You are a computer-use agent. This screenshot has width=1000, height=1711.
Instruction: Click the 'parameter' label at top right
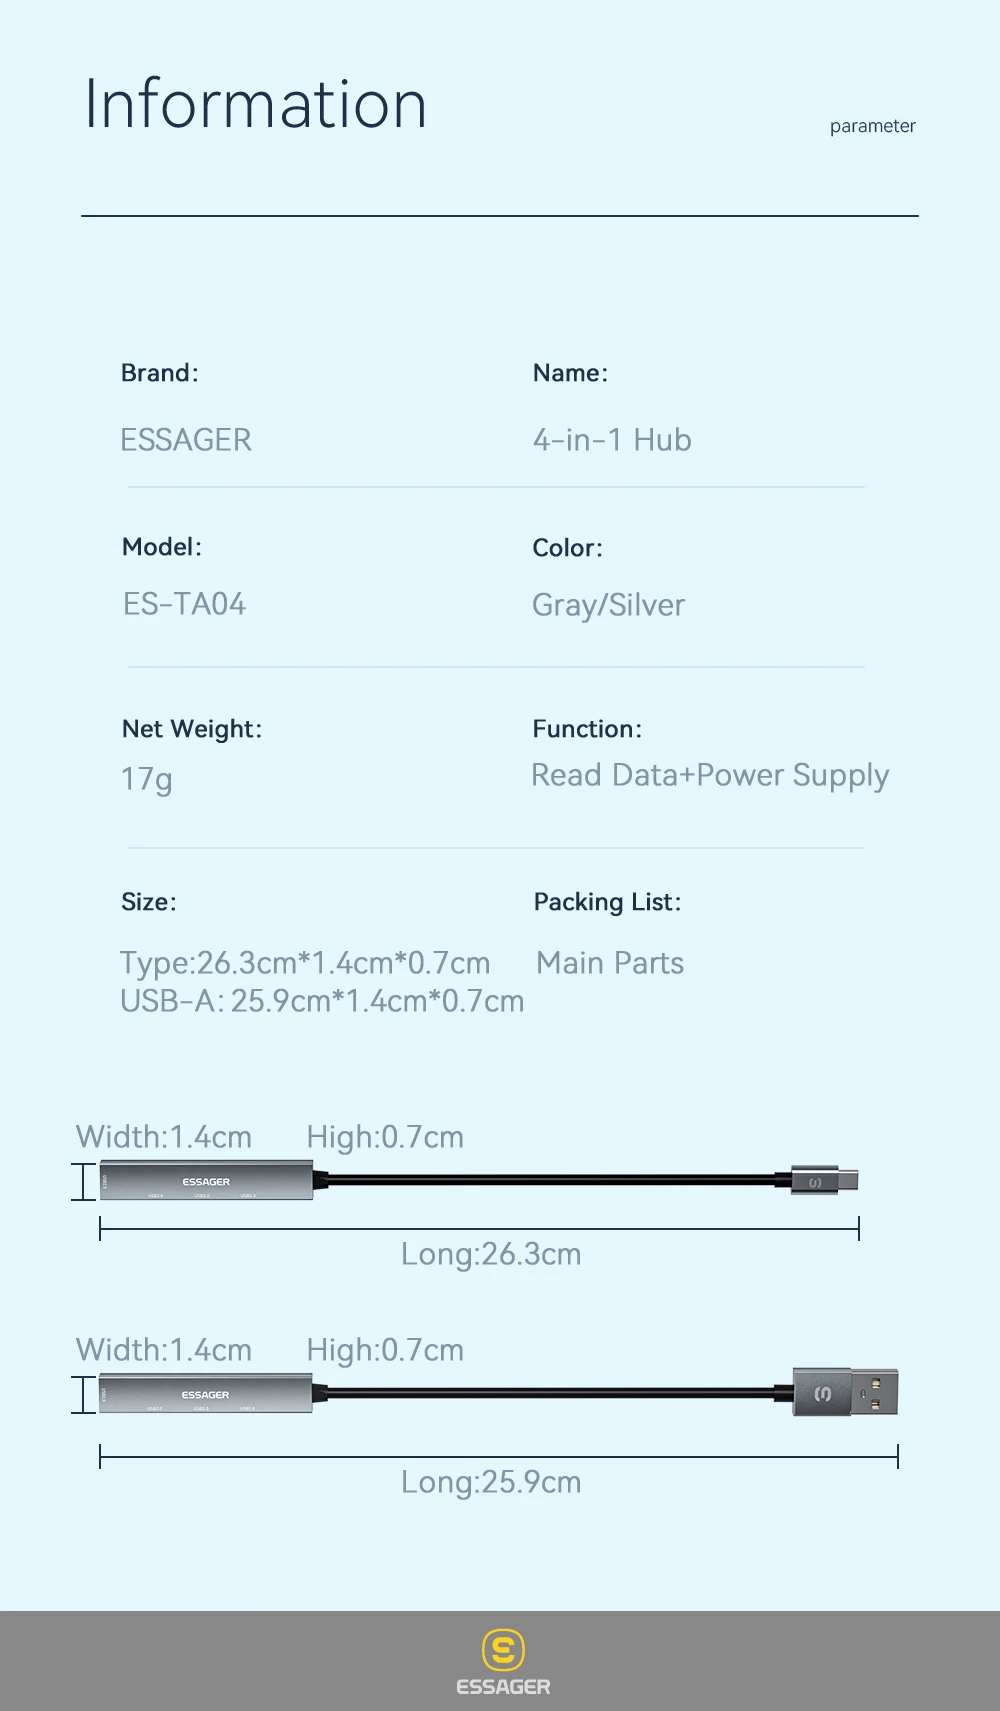click(x=872, y=126)
